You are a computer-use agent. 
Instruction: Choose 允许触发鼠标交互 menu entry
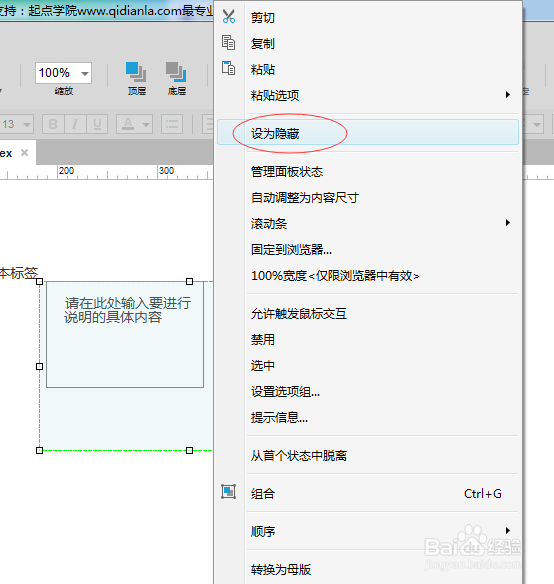point(368,314)
